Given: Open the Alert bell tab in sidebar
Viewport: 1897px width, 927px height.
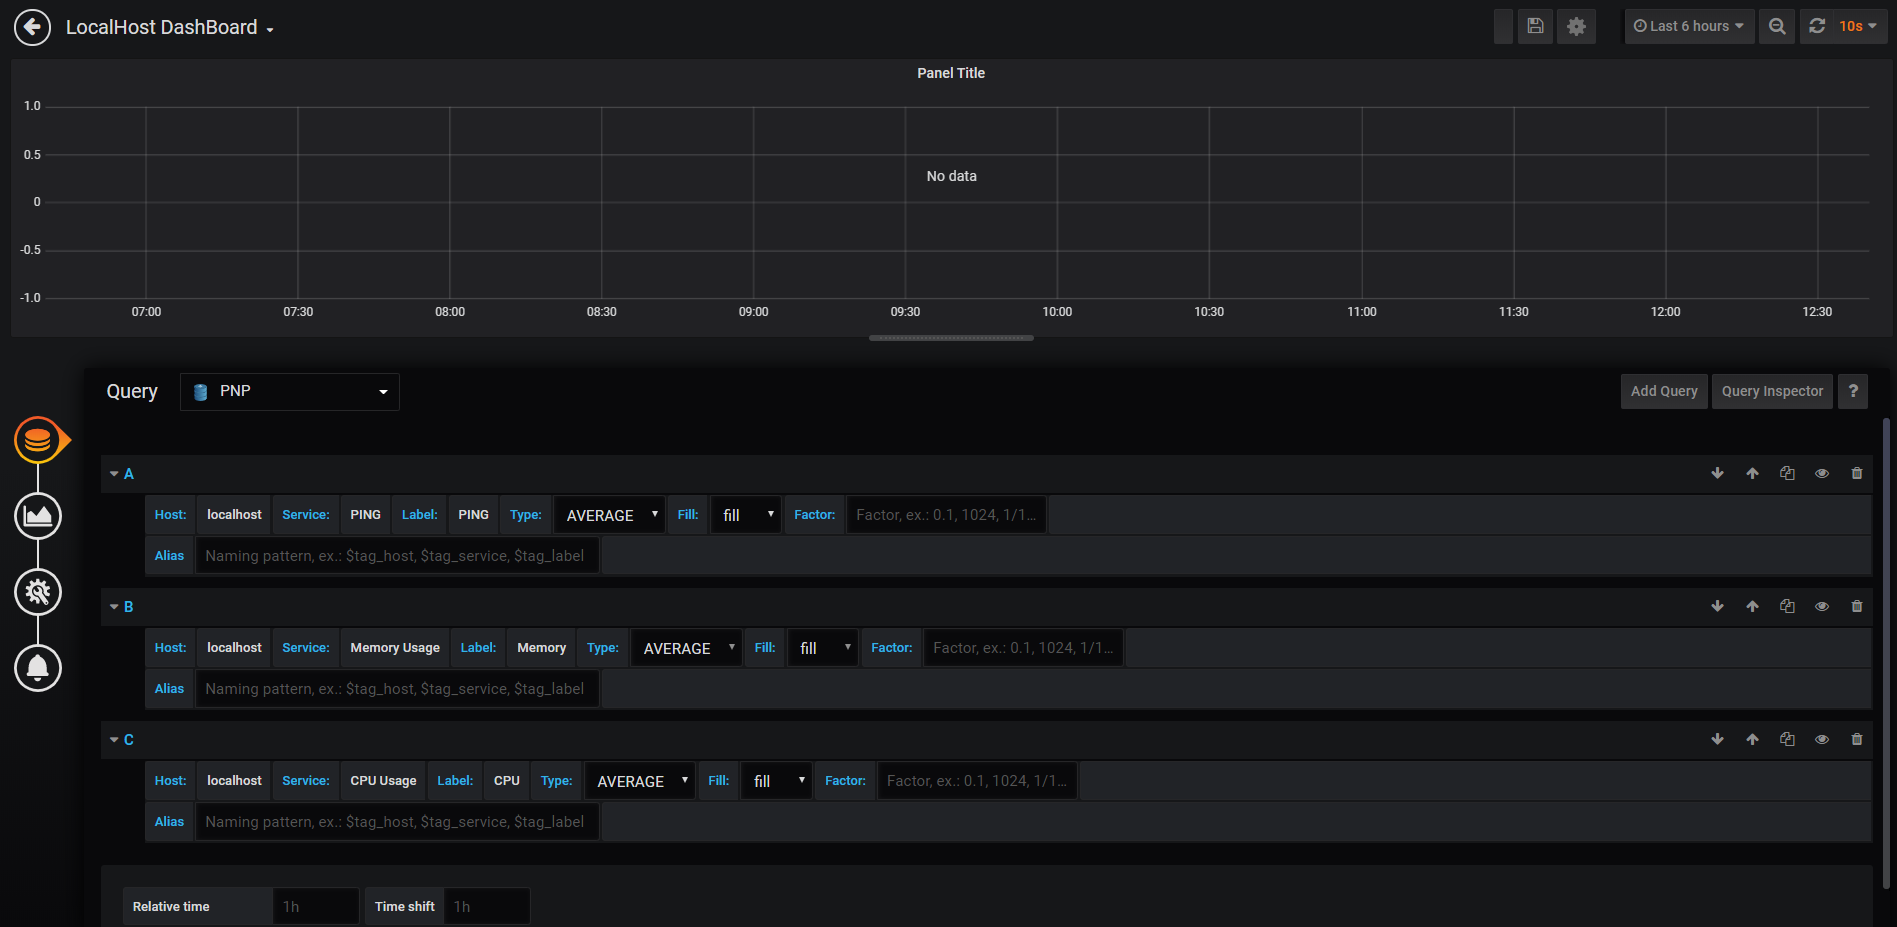Looking at the screenshot, I should pyautogui.click(x=38, y=668).
